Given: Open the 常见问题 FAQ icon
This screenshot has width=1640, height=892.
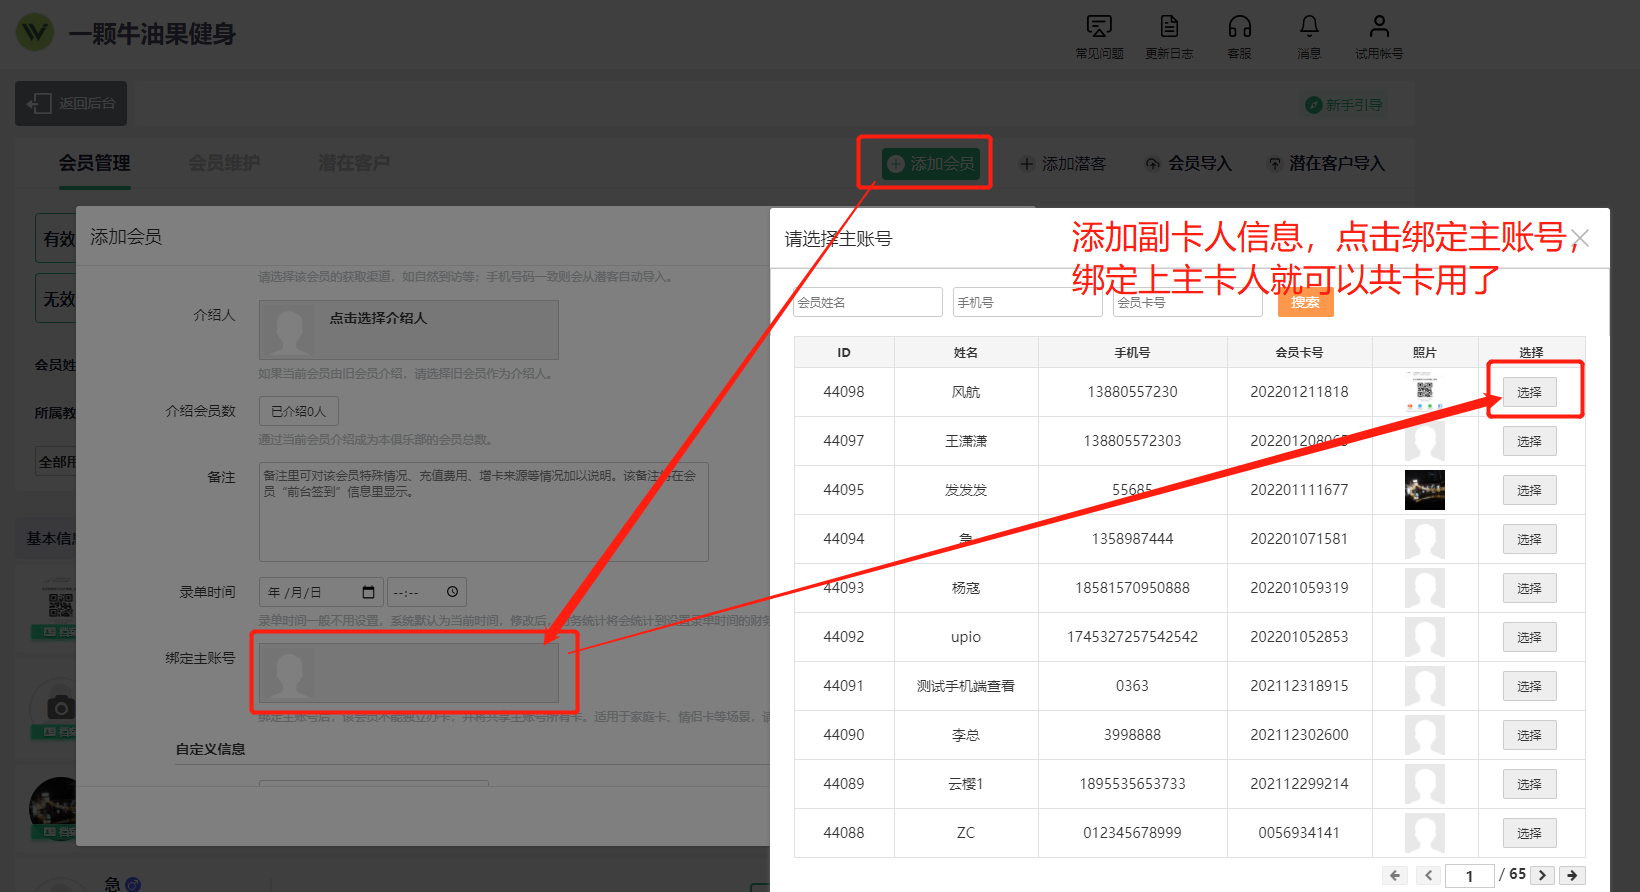Looking at the screenshot, I should click(x=1099, y=27).
